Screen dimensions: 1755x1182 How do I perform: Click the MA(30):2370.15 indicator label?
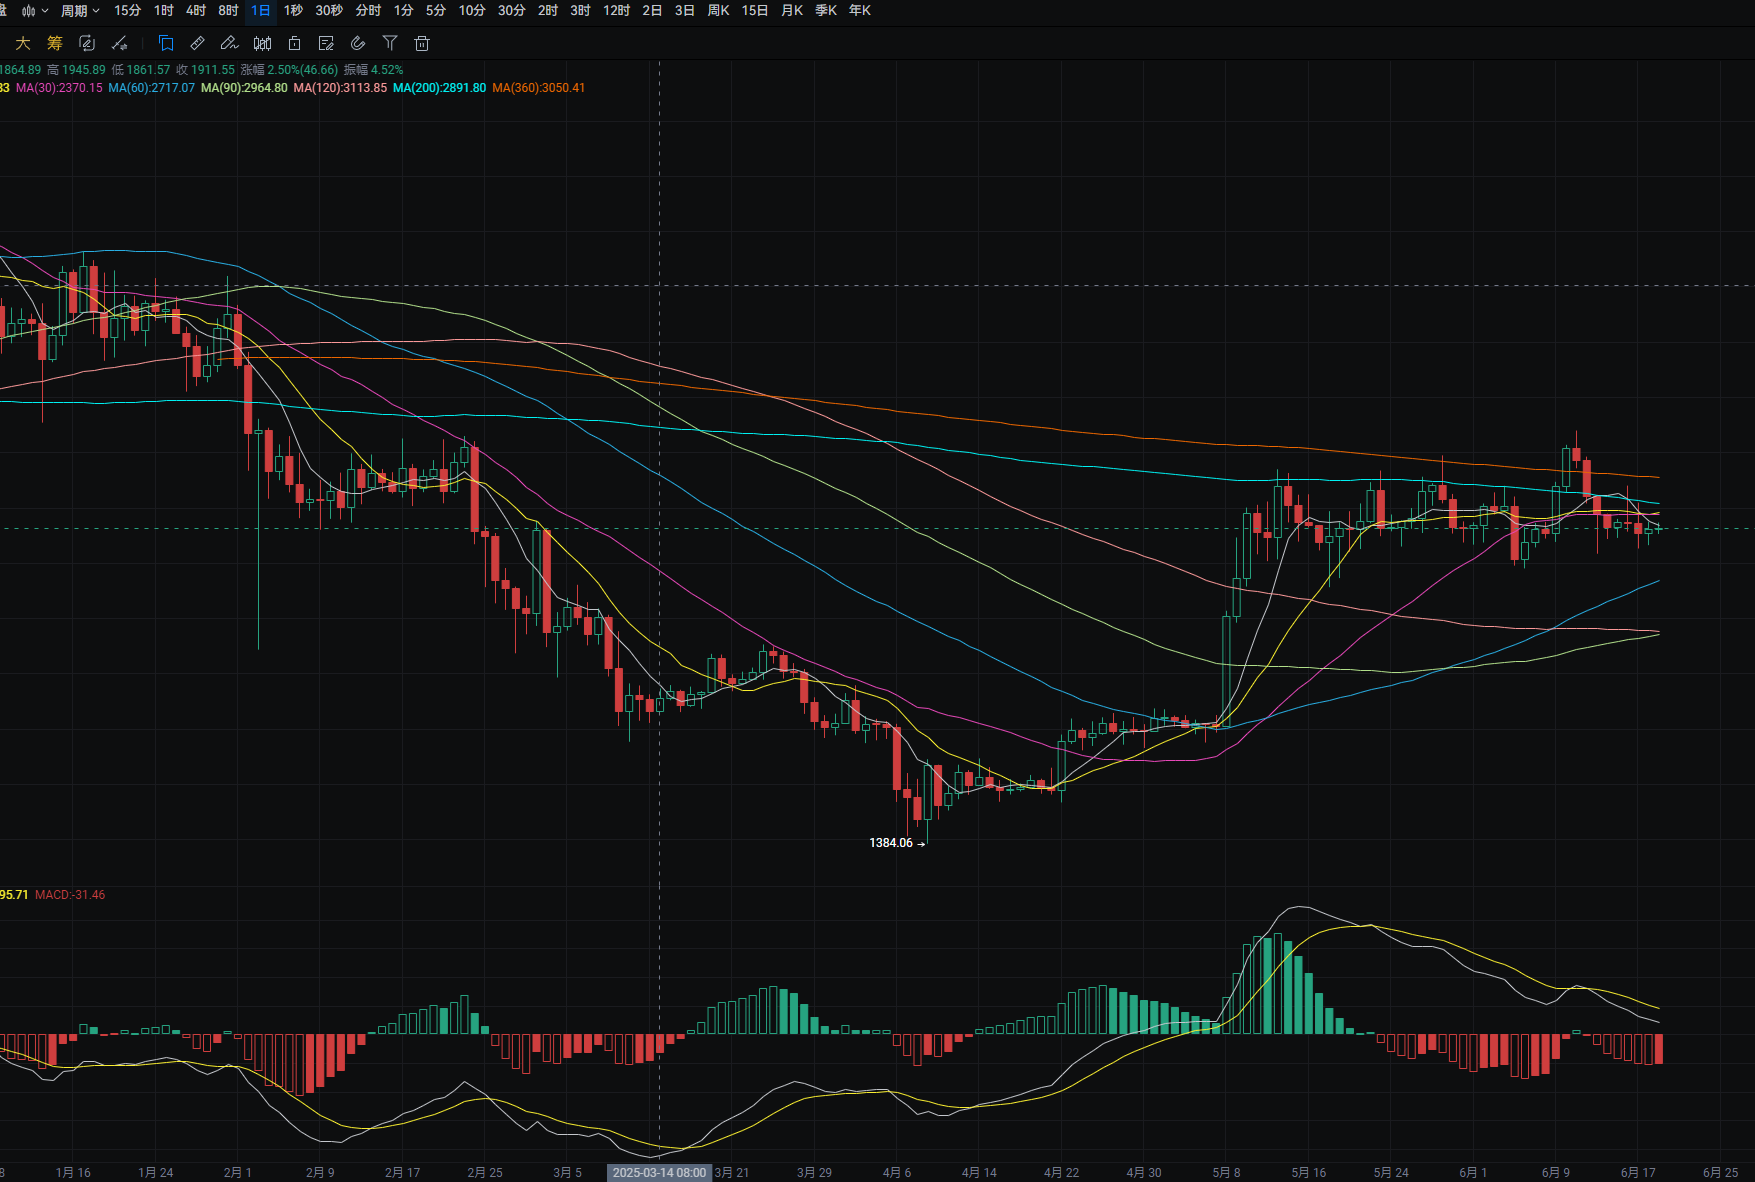pos(59,88)
